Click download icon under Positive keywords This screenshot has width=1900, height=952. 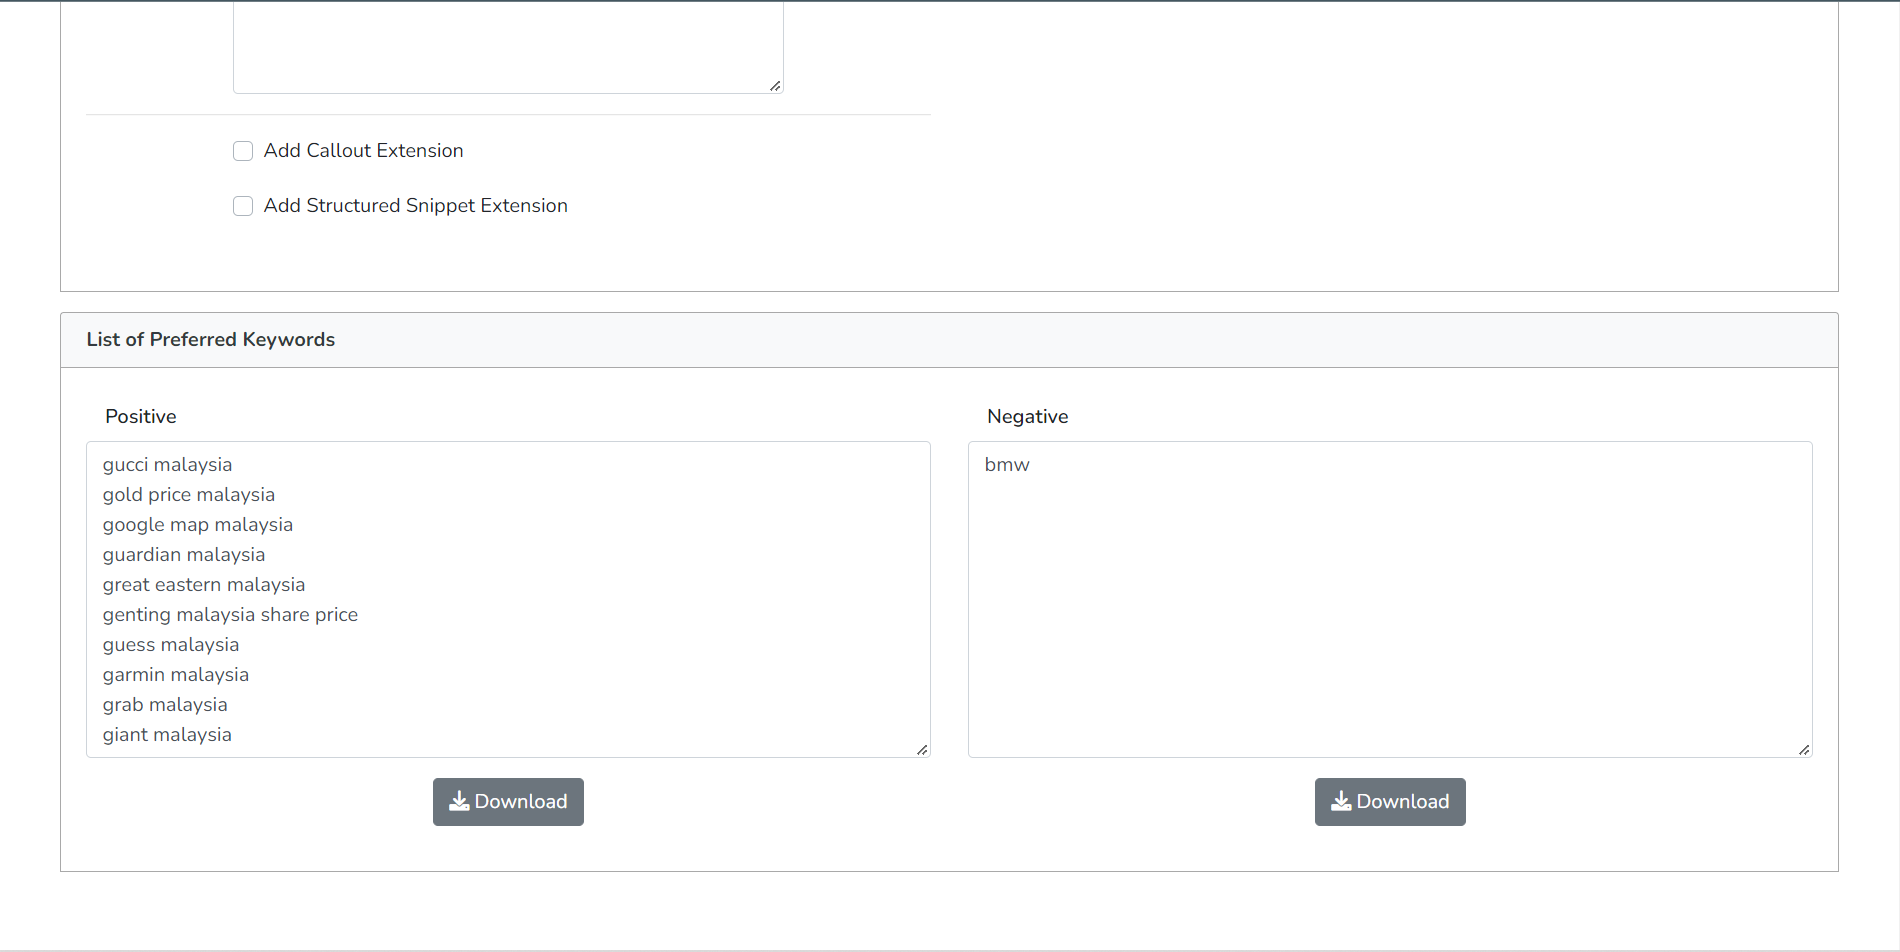[459, 801]
